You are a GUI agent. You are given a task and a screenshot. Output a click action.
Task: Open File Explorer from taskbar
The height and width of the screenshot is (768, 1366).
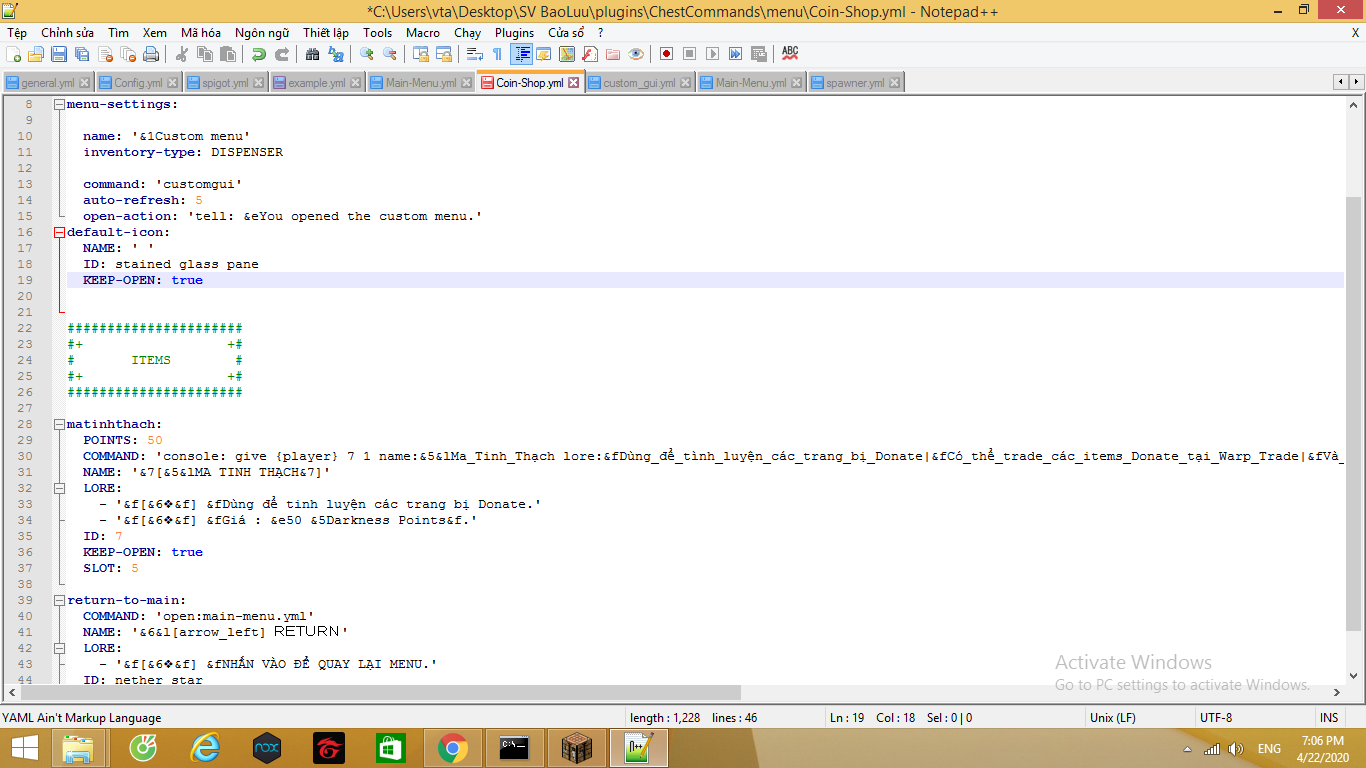pos(79,748)
